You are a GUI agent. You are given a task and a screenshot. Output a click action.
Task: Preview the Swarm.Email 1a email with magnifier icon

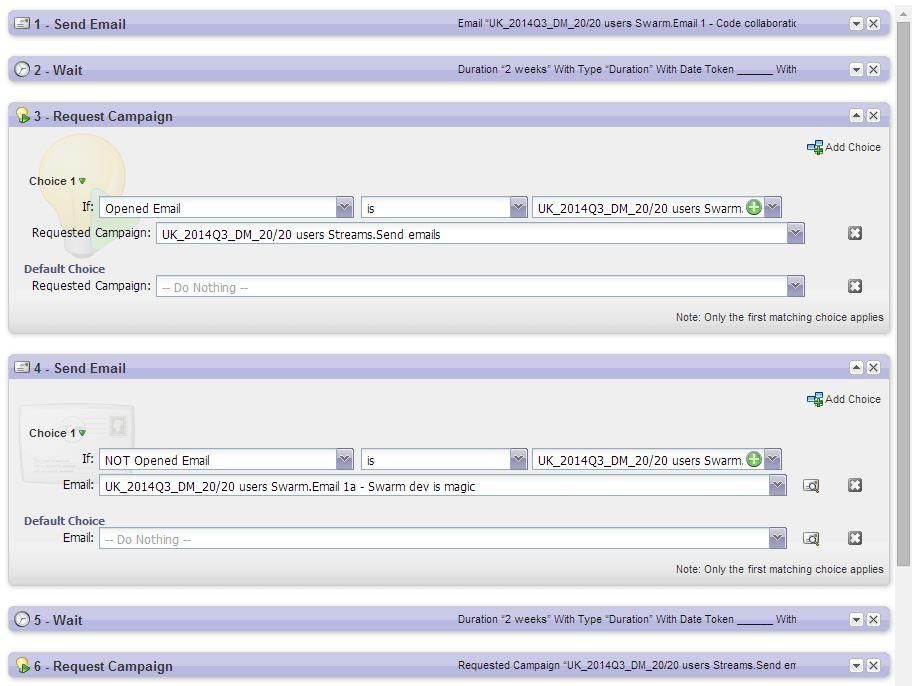(x=811, y=486)
